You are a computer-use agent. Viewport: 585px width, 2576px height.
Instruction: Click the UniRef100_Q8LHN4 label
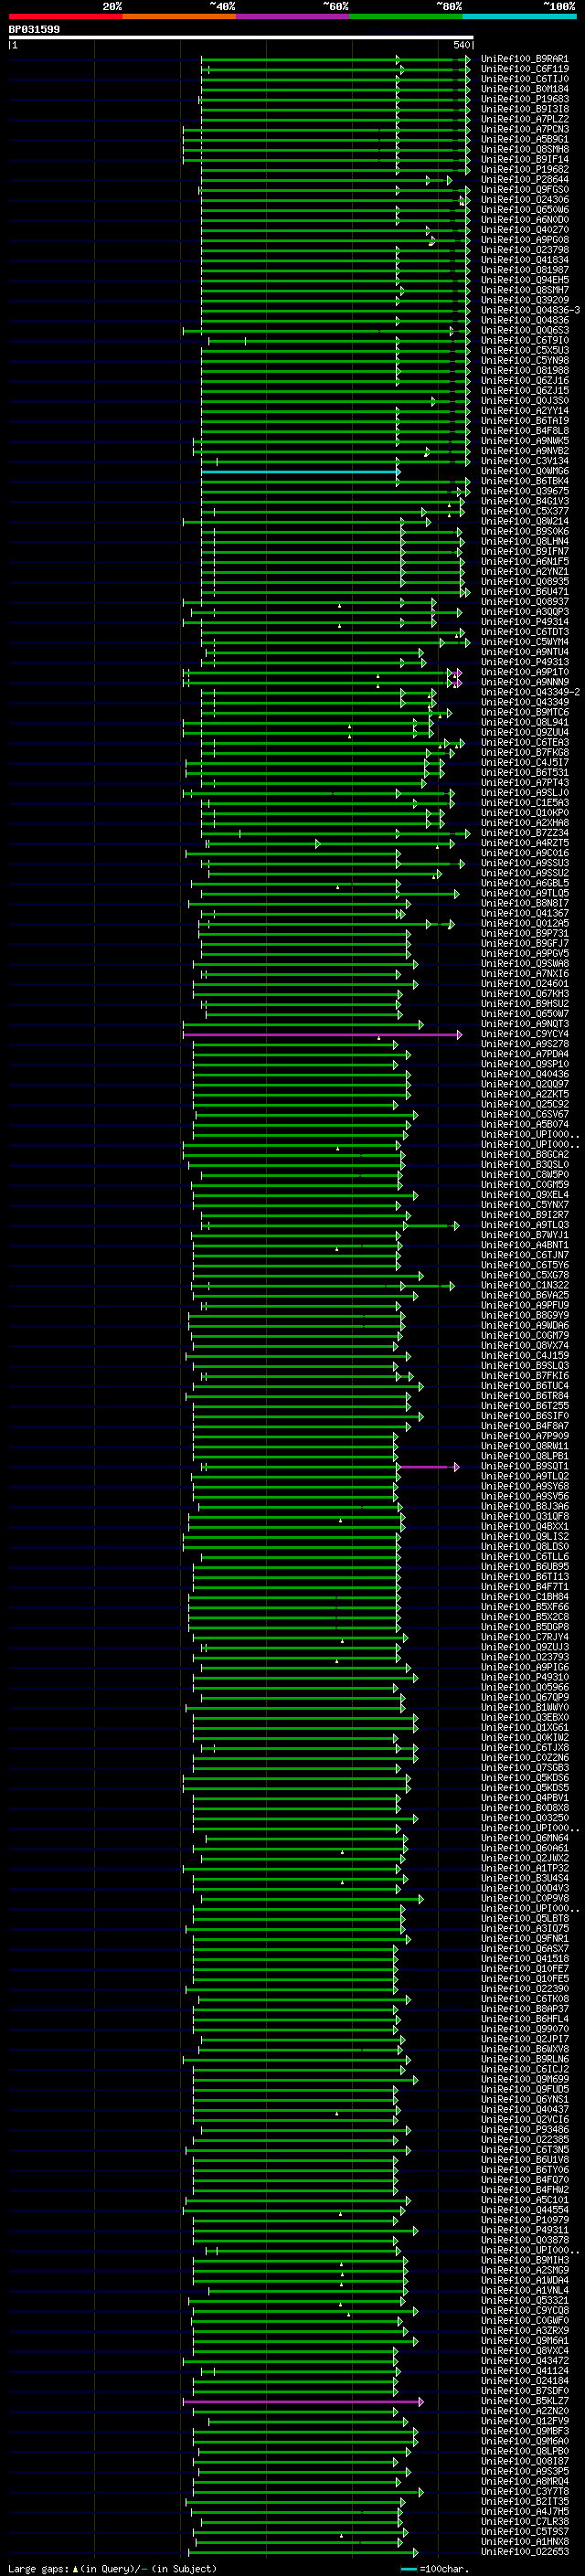[525, 542]
